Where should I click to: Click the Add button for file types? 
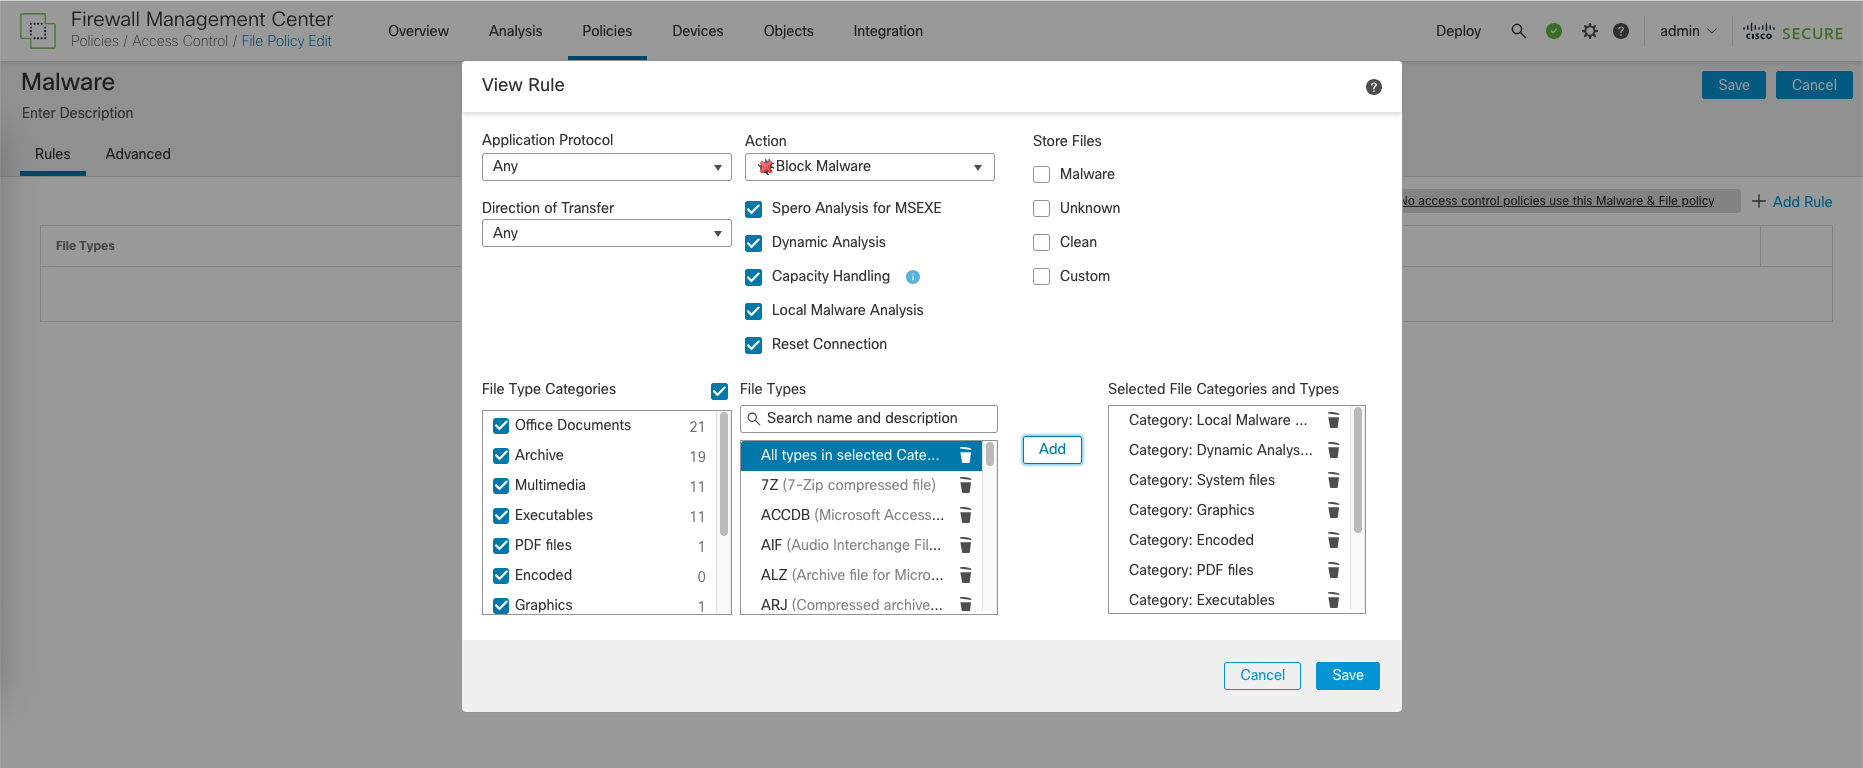click(1051, 450)
